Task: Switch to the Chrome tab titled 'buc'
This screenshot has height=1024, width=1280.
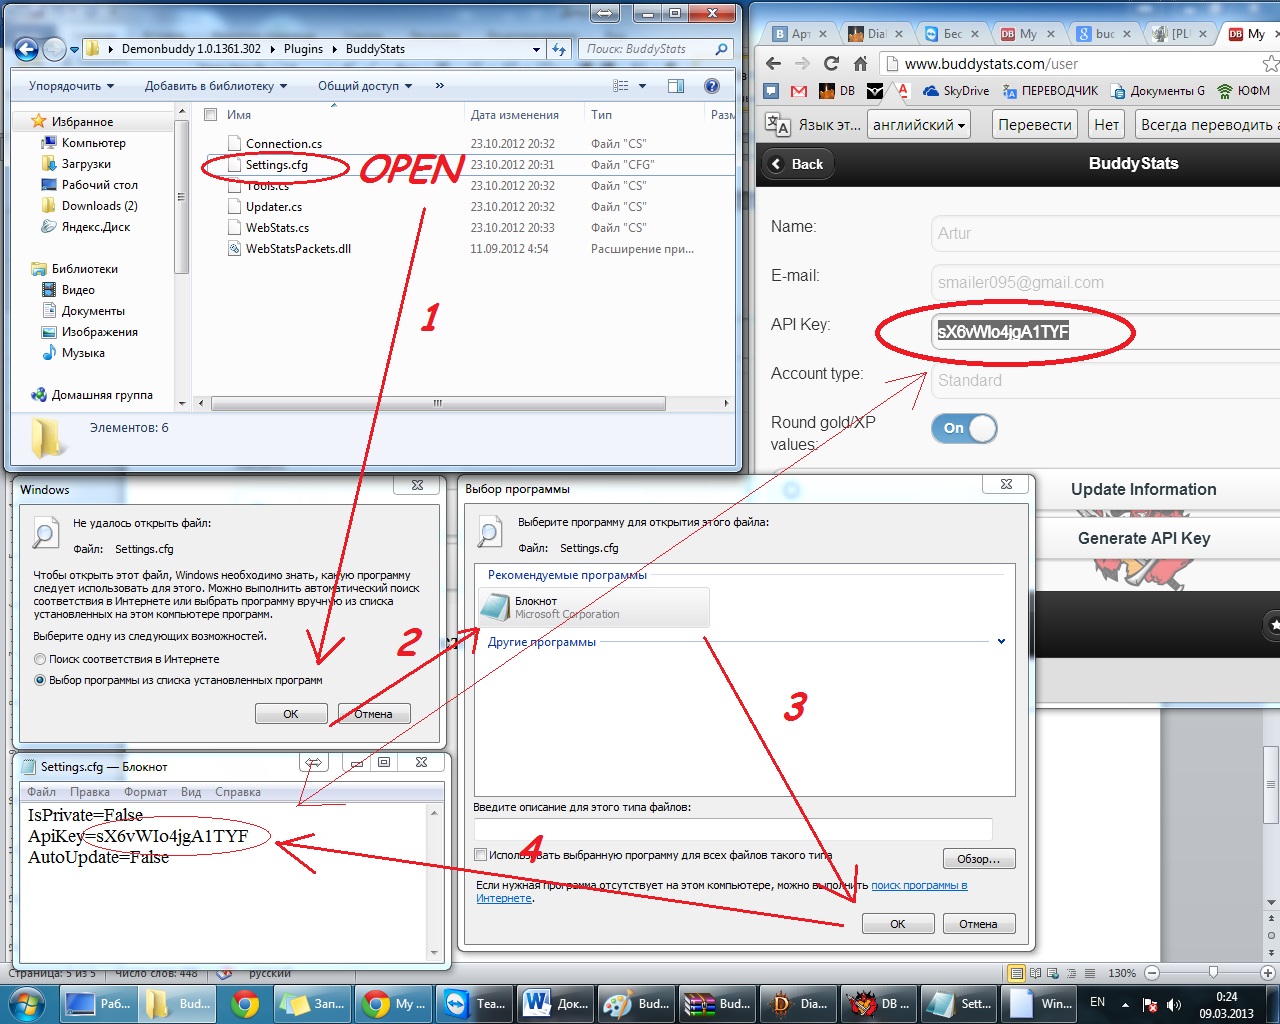Action: tap(1101, 33)
